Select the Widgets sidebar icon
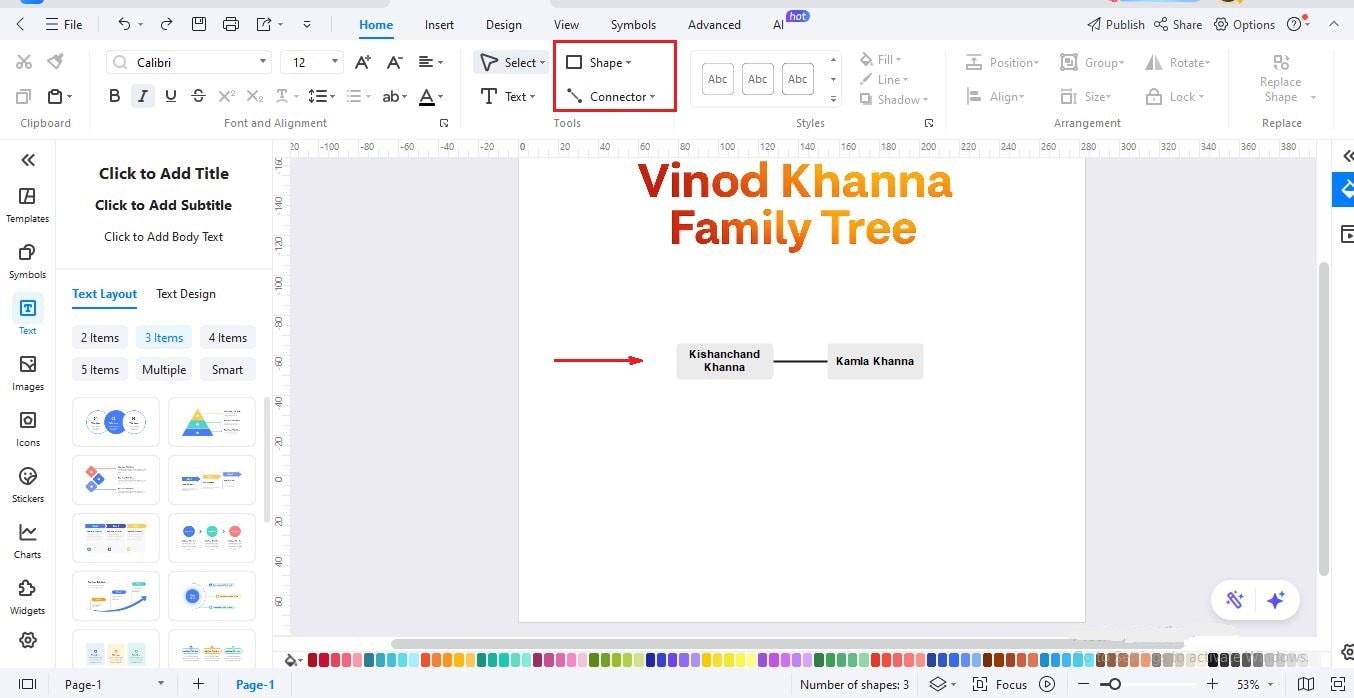This screenshot has height=698, width=1354. pos(27,595)
